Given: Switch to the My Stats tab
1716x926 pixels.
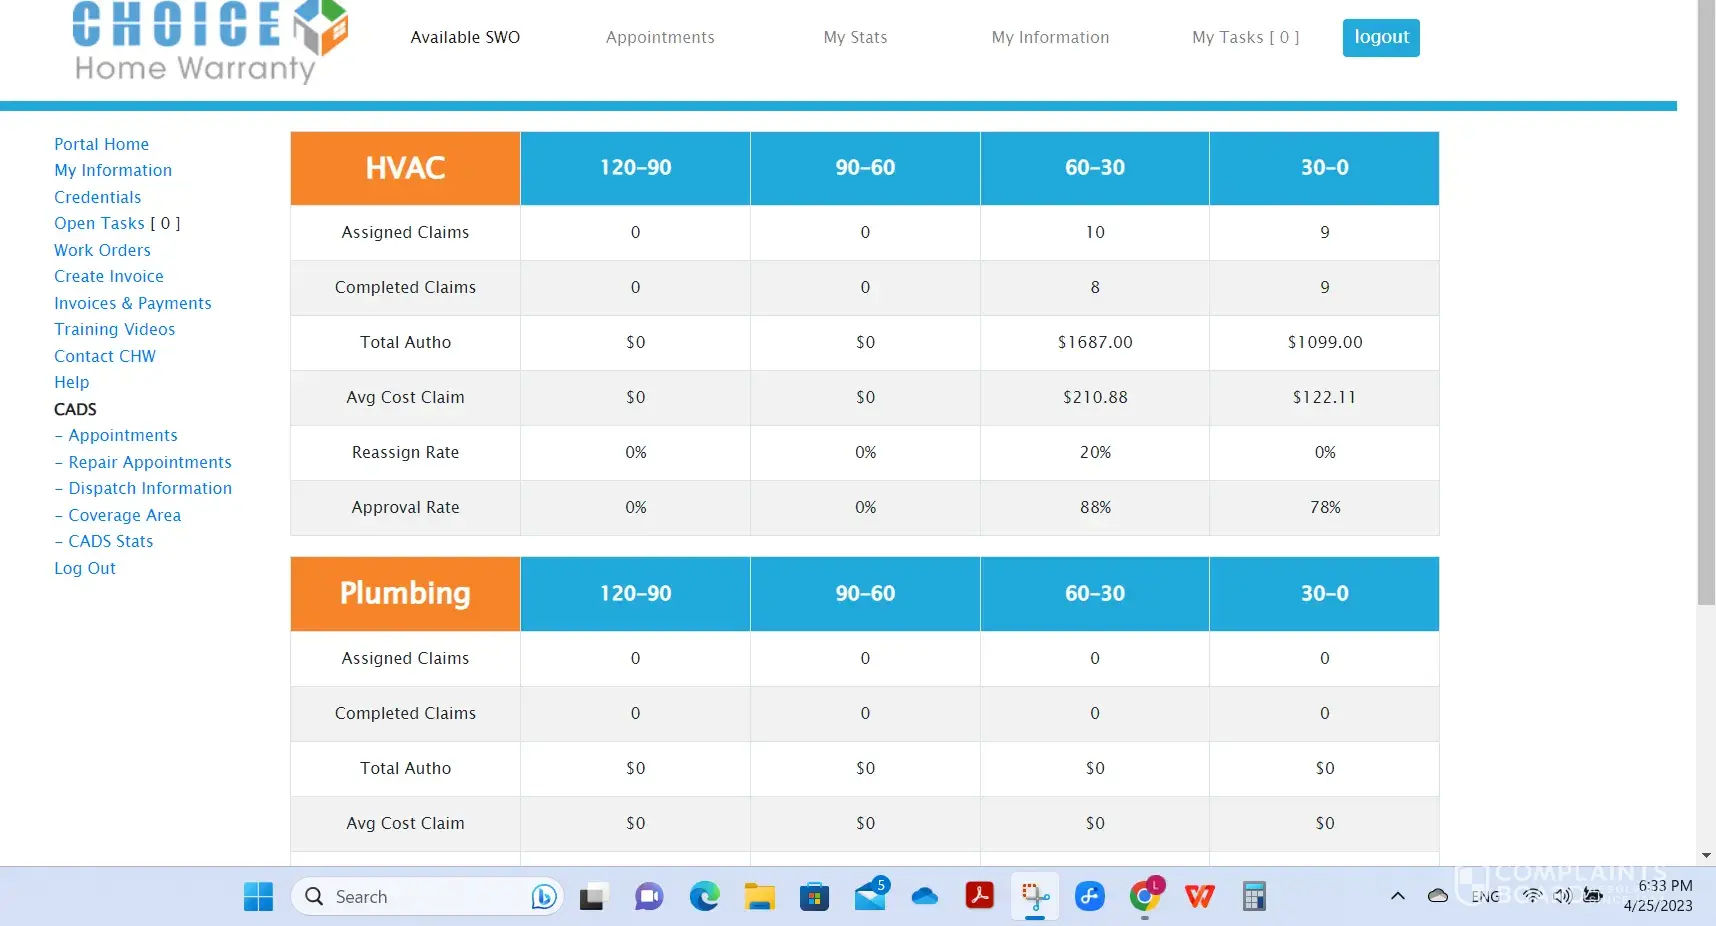Looking at the screenshot, I should pyautogui.click(x=855, y=37).
